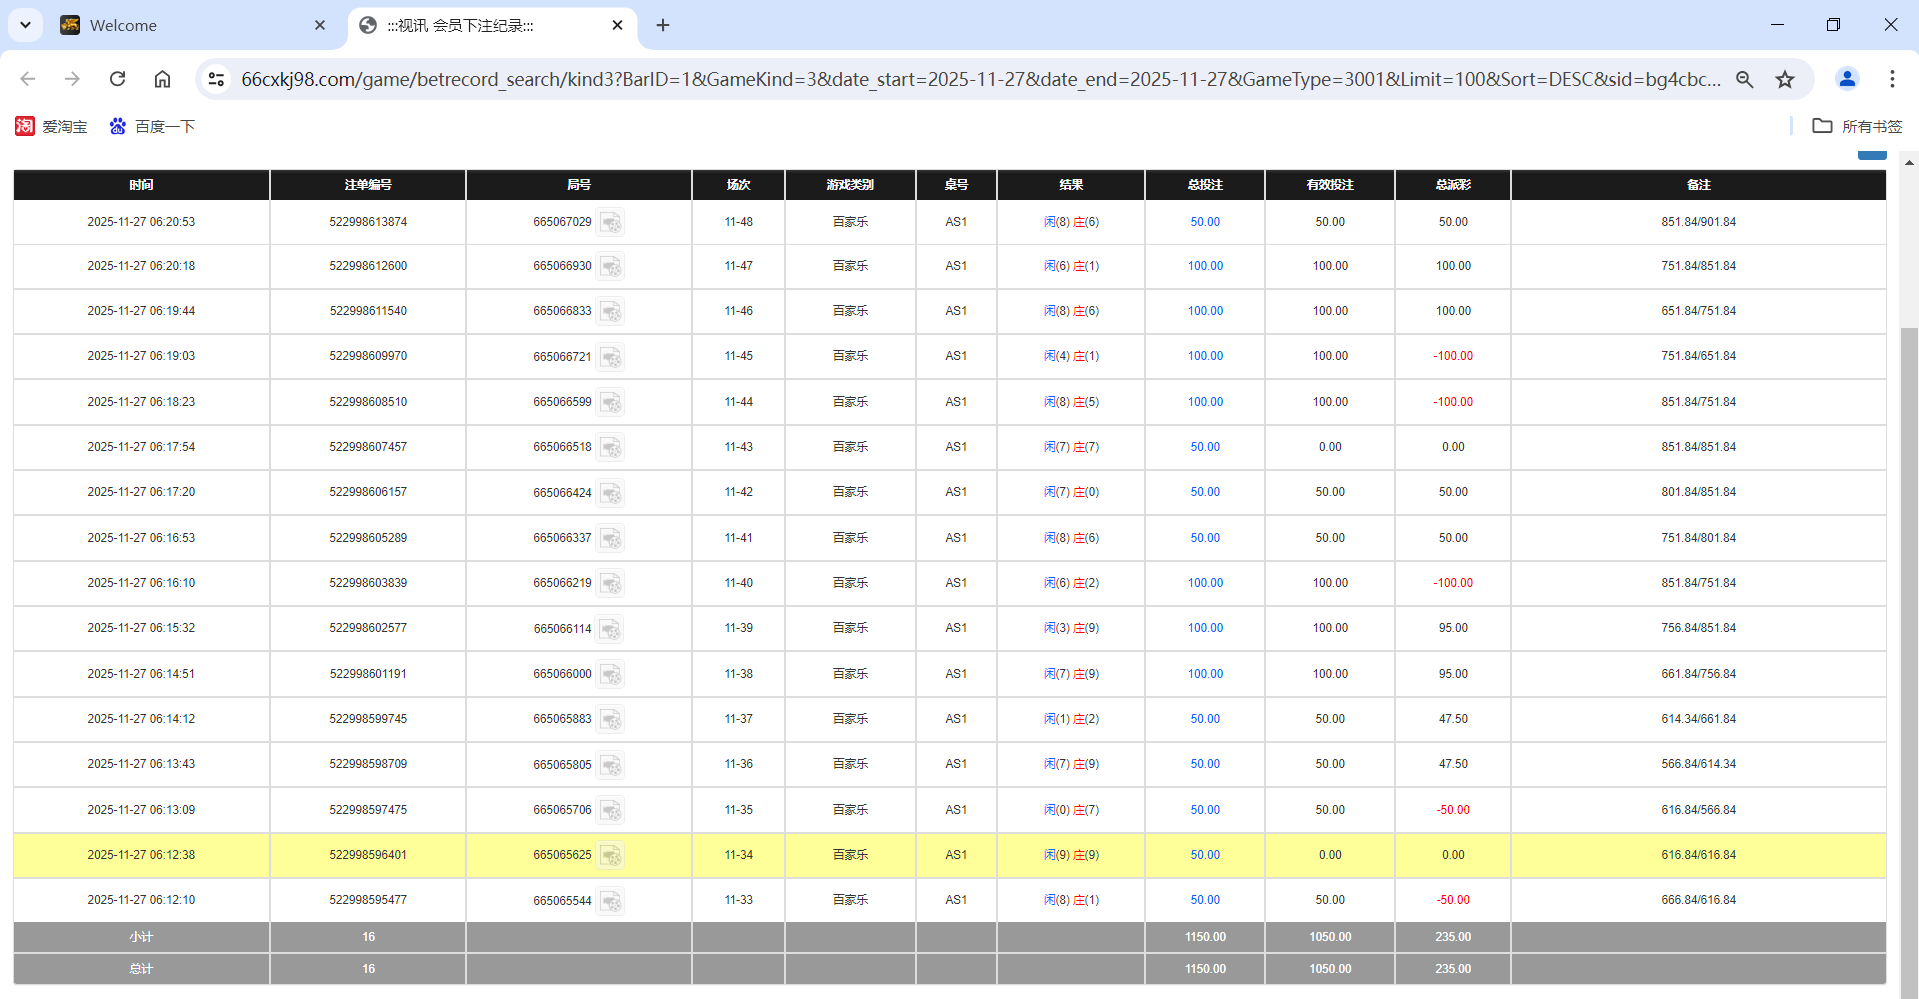Click the card icon beside round 665067029

tap(611, 222)
